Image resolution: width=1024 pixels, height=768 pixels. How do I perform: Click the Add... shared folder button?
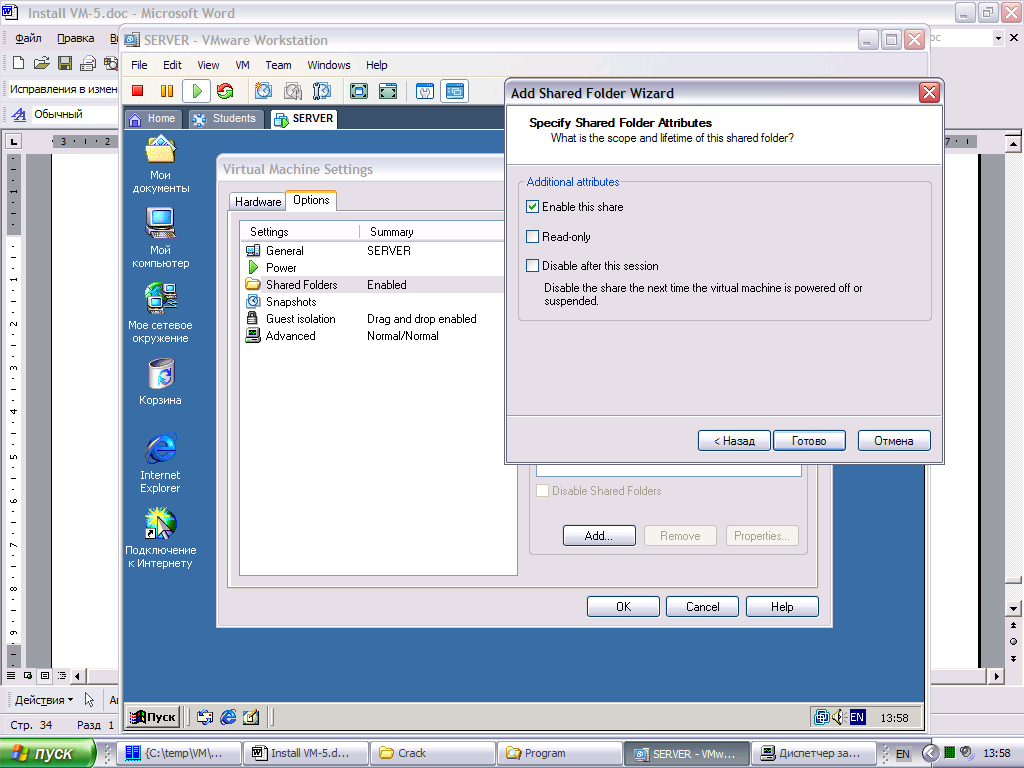[599, 536]
